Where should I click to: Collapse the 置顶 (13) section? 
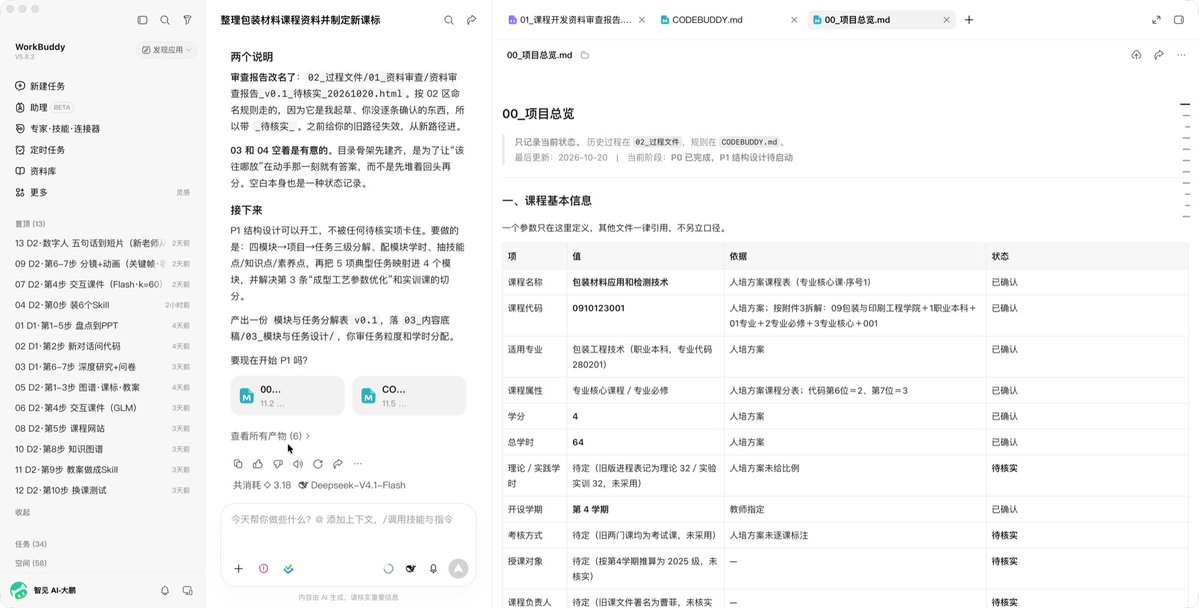[30, 223]
